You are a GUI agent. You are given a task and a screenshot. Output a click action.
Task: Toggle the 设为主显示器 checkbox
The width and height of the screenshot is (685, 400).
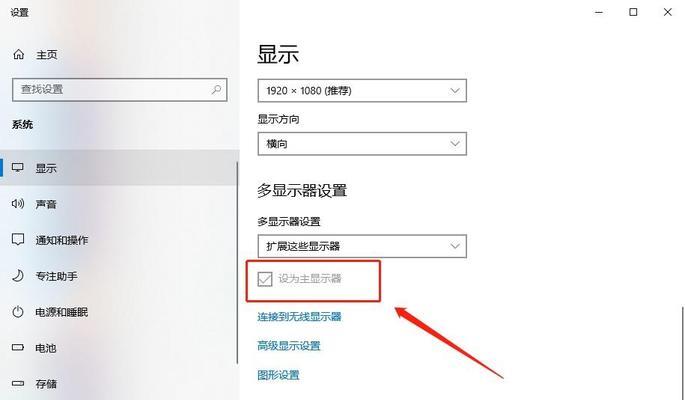coord(265,279)
